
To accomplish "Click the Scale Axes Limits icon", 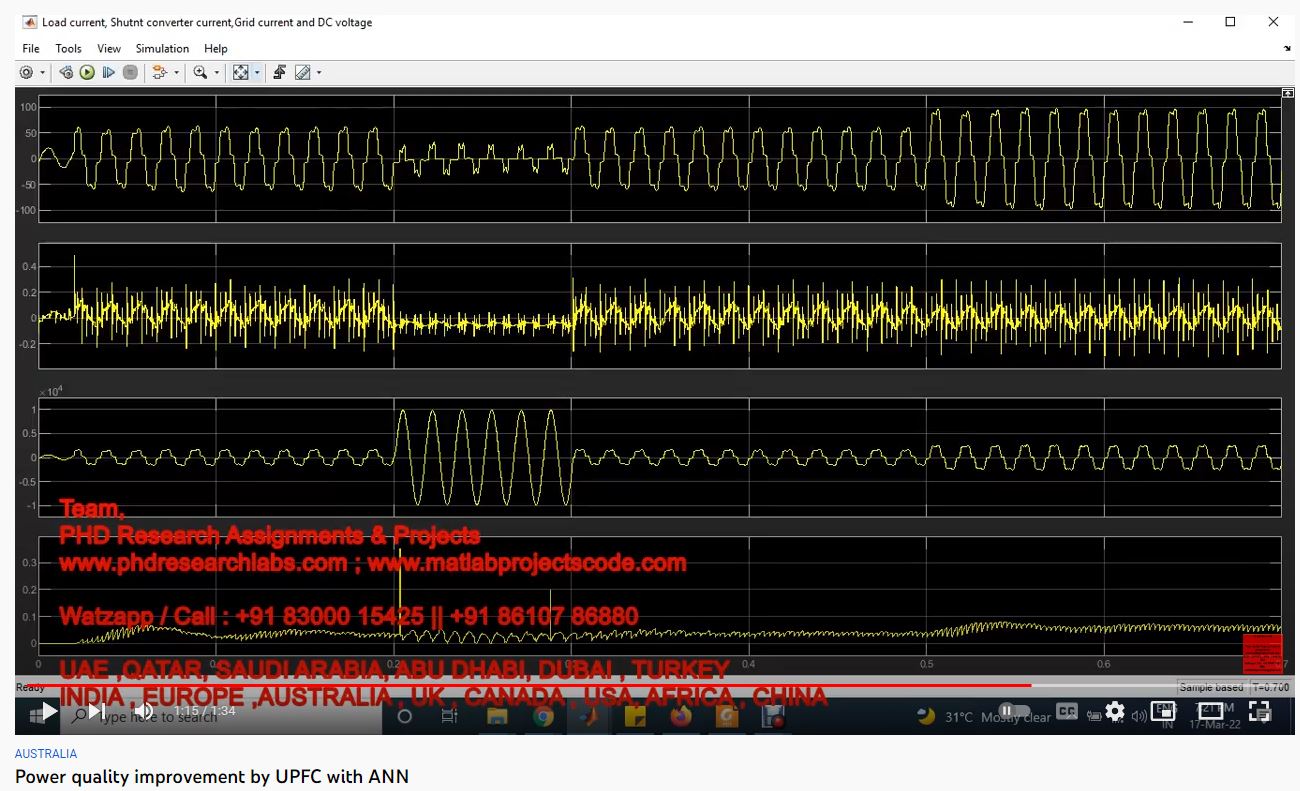I will pyautogui.click(x=240, y=73).
